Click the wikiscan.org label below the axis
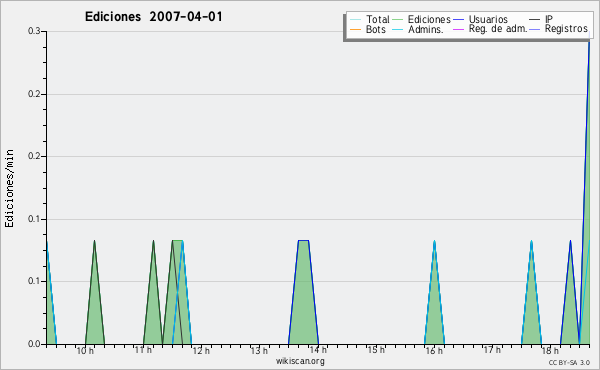This screenshot has width=600, height=370. point(300,361)
